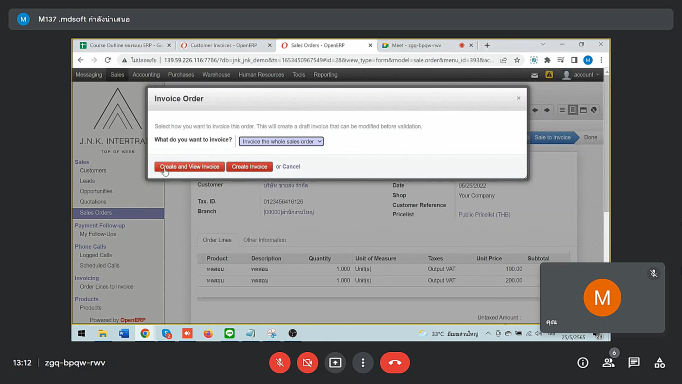Select Quotations in the sidebar

coord(93,202)
